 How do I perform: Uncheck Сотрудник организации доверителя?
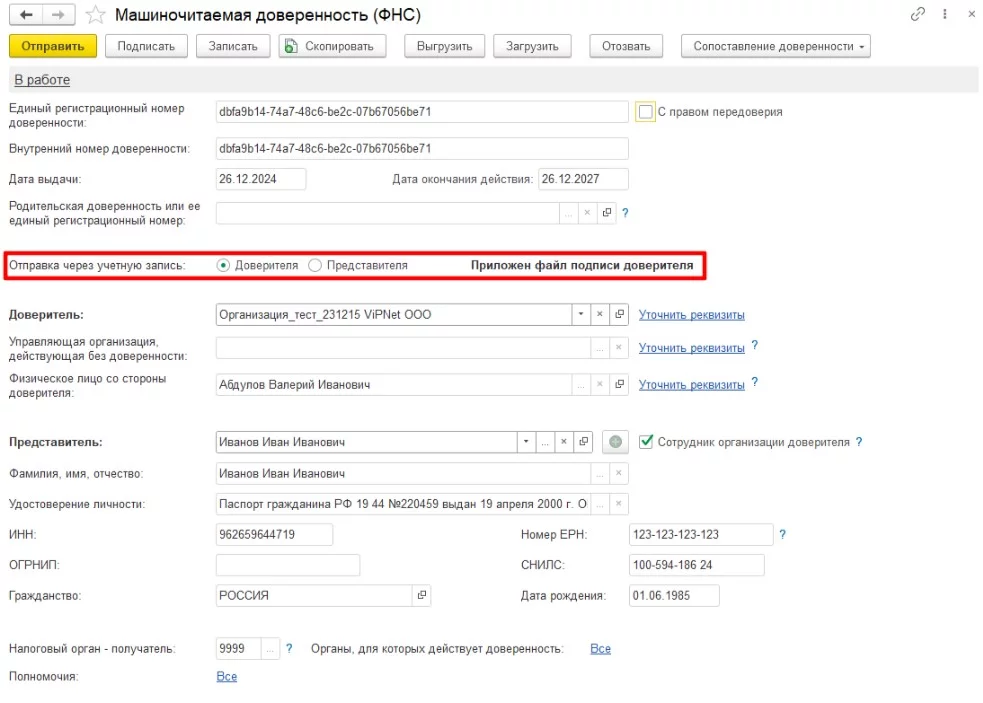[x=646, y=441]
